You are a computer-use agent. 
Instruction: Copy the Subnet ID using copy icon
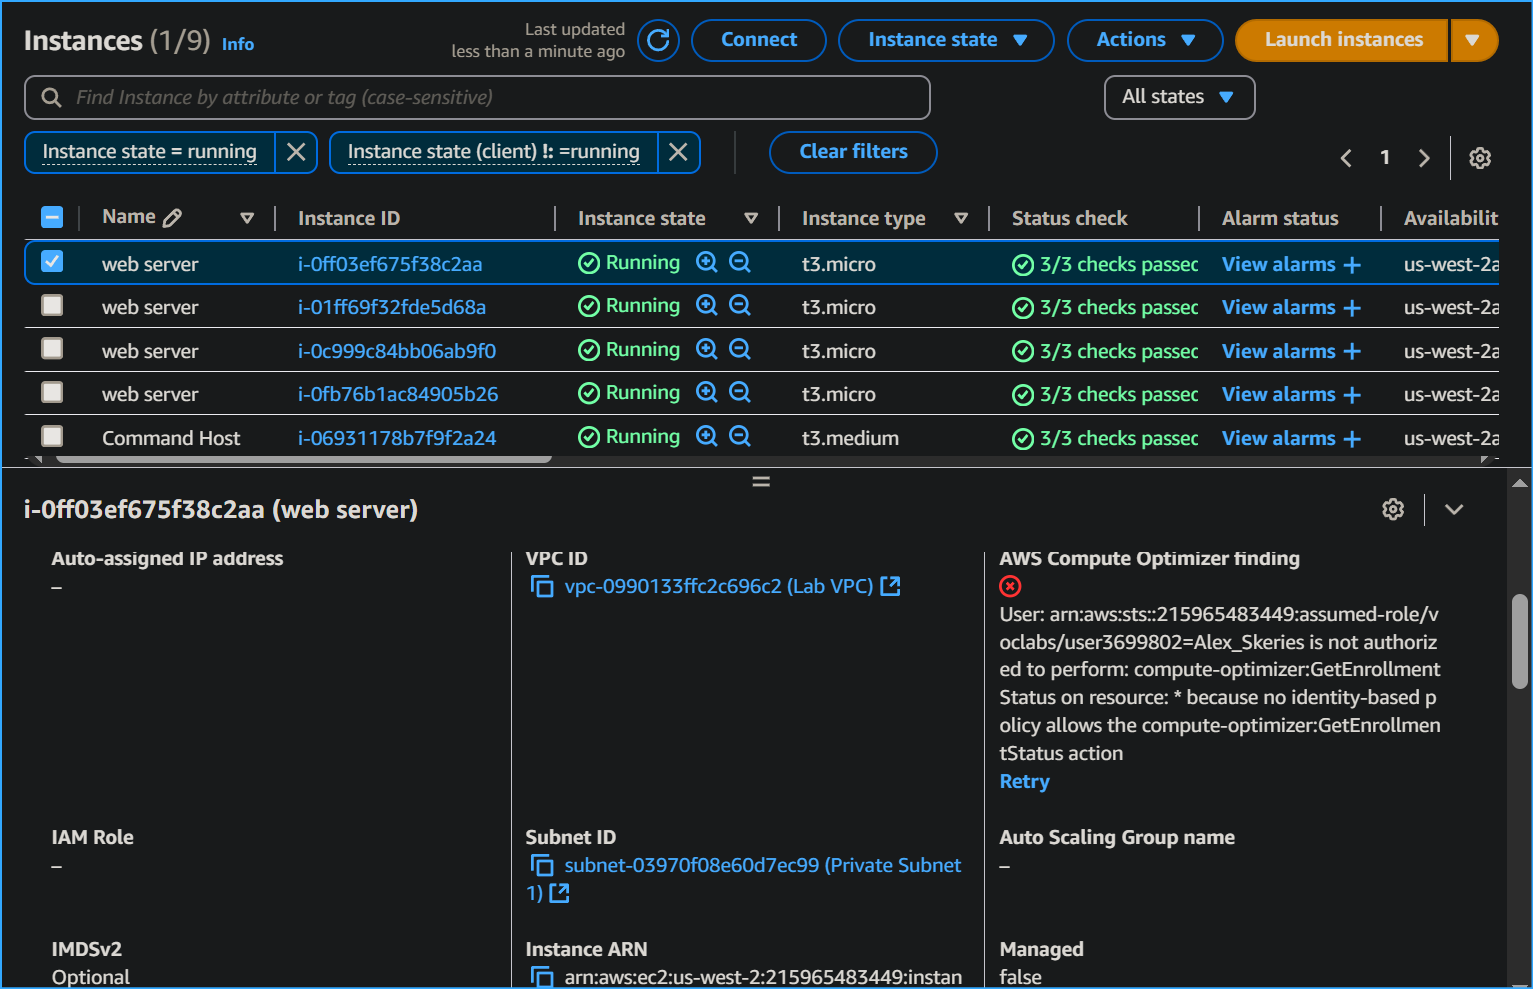click(542, 866)
